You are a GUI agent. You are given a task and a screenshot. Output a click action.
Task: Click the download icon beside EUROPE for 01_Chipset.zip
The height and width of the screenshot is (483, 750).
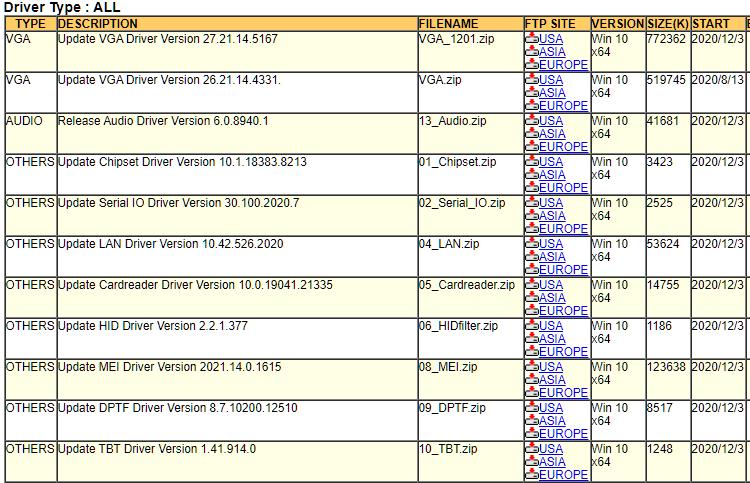[532, 188]
